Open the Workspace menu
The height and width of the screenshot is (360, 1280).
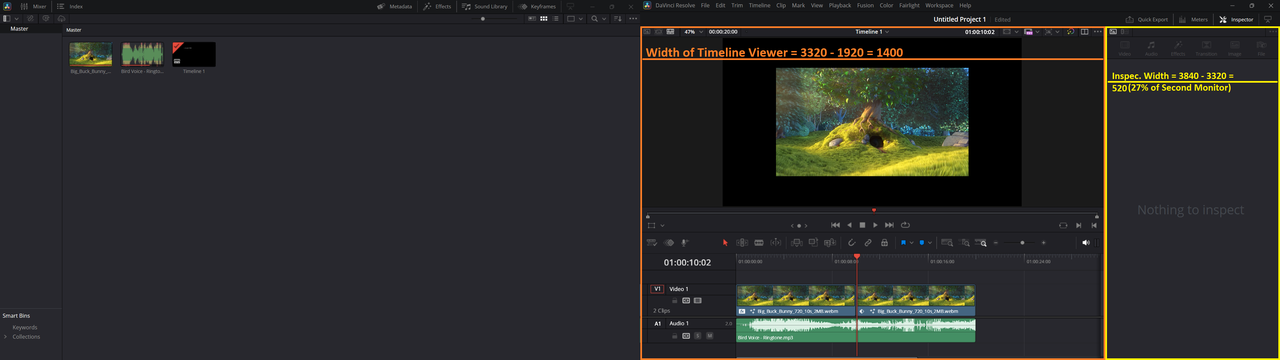[x=939, y=6]
